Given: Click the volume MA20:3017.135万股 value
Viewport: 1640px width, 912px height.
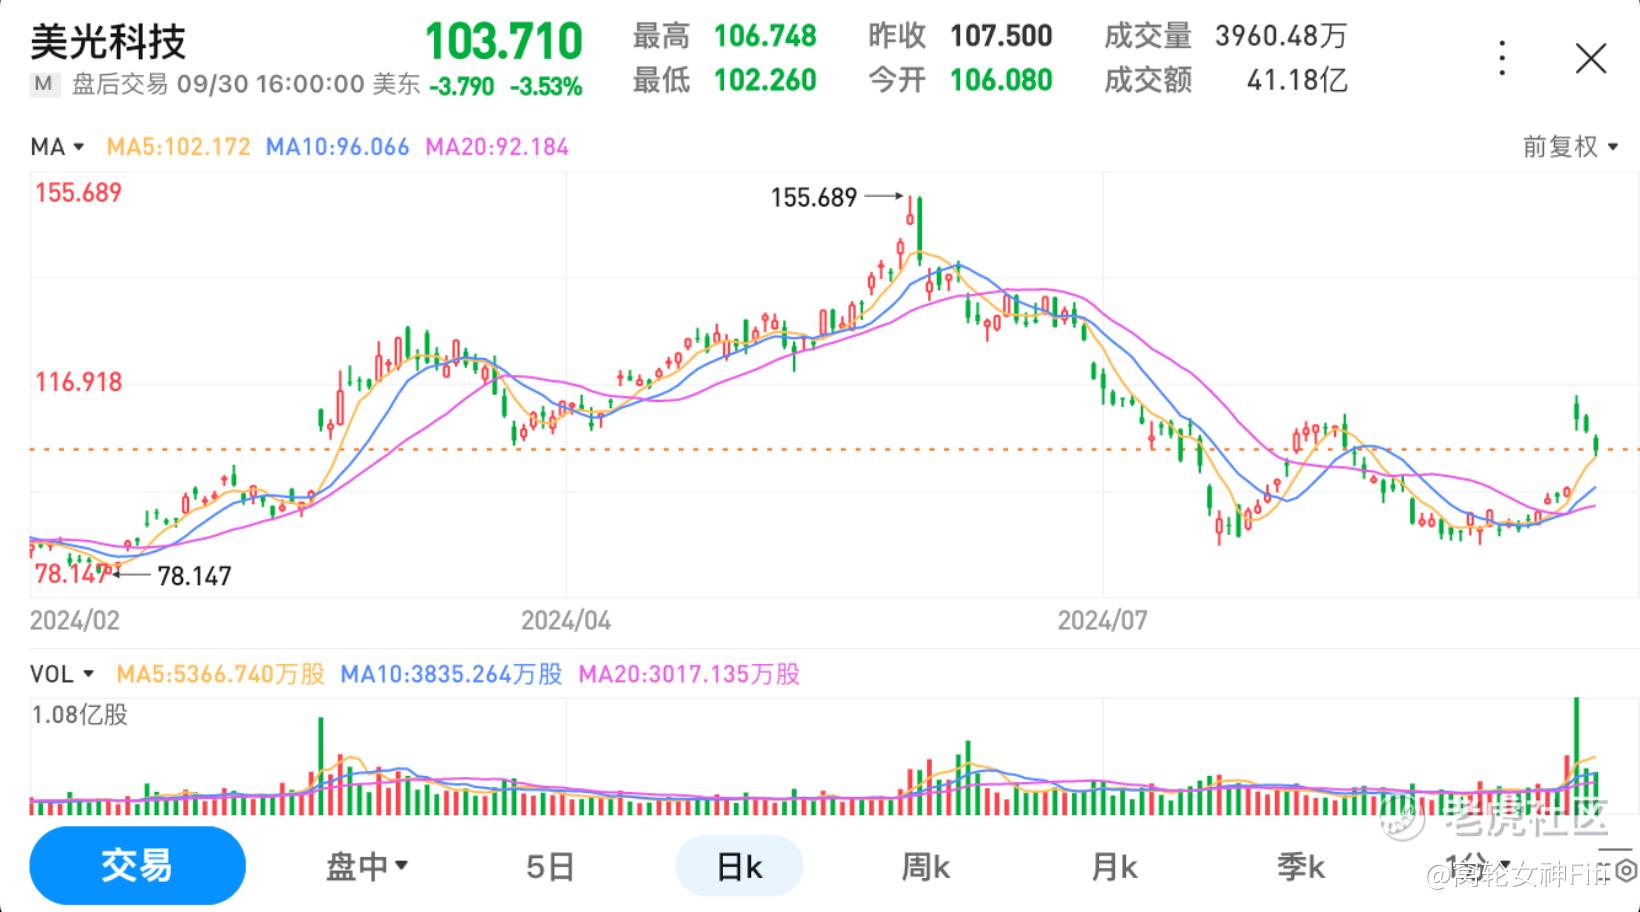Looking at the screenshot, I should (x=689, y=674).
